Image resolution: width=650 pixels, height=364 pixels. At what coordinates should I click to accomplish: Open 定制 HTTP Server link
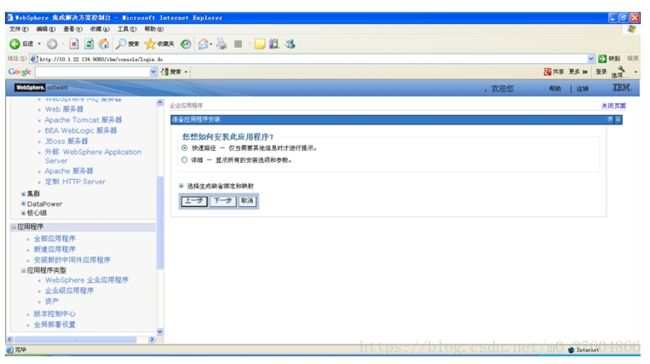coord(75,182)
